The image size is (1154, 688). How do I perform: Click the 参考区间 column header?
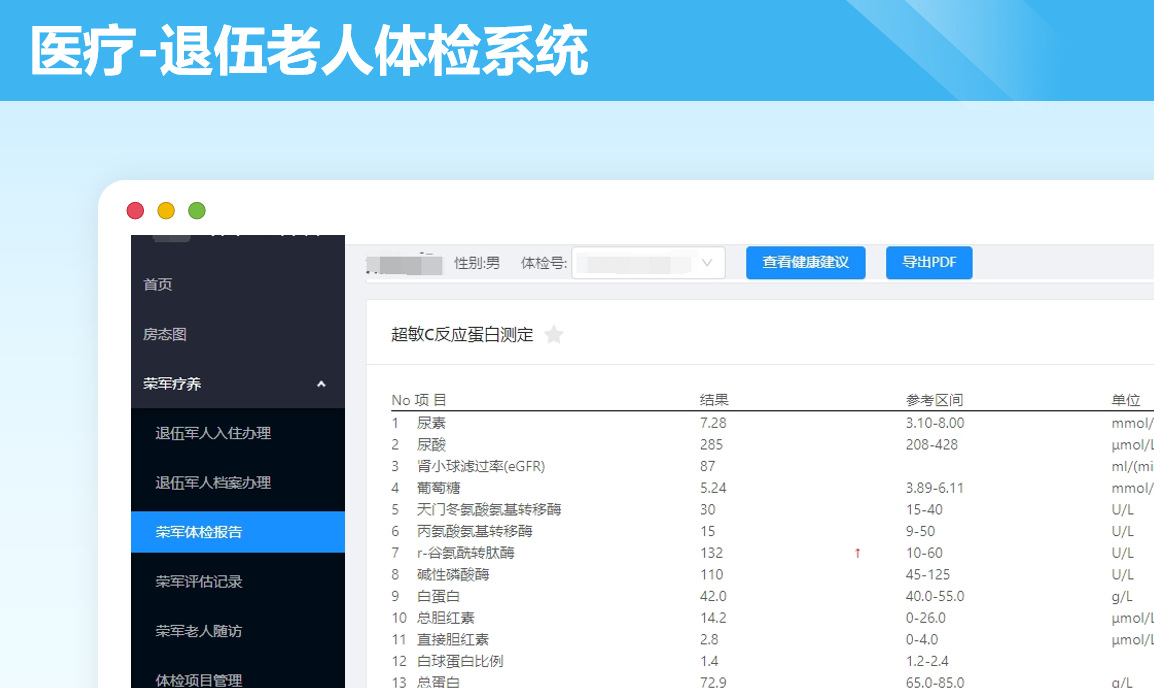(935, 400)
